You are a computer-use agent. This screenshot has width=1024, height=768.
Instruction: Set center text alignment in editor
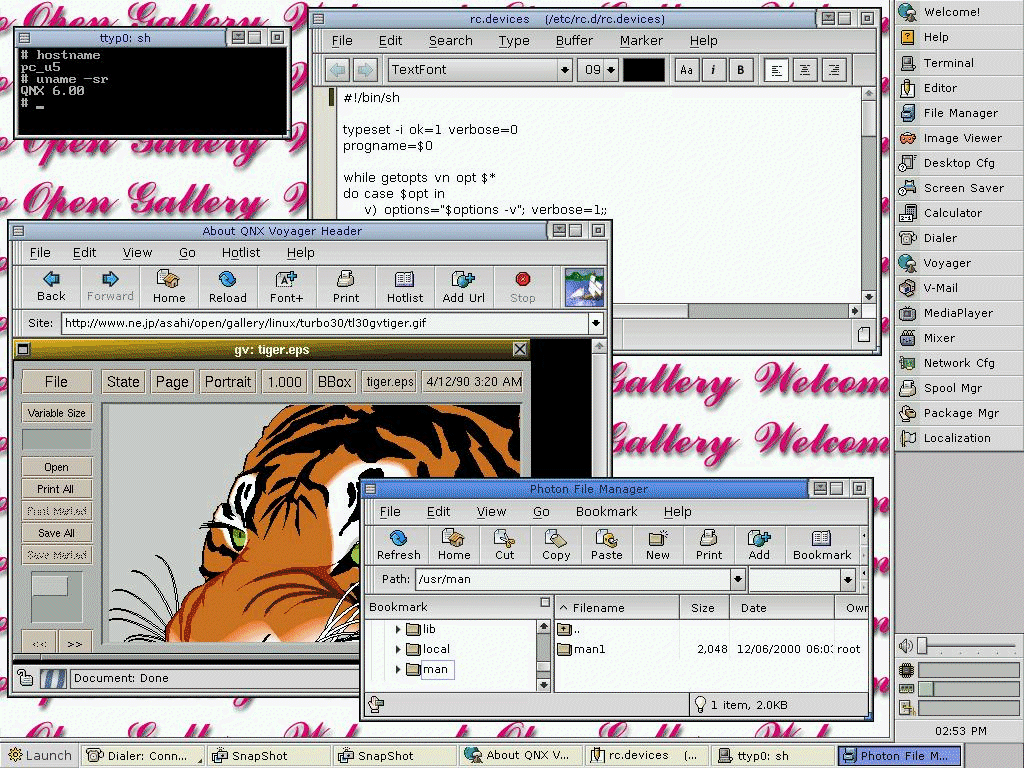coord(805,70)
